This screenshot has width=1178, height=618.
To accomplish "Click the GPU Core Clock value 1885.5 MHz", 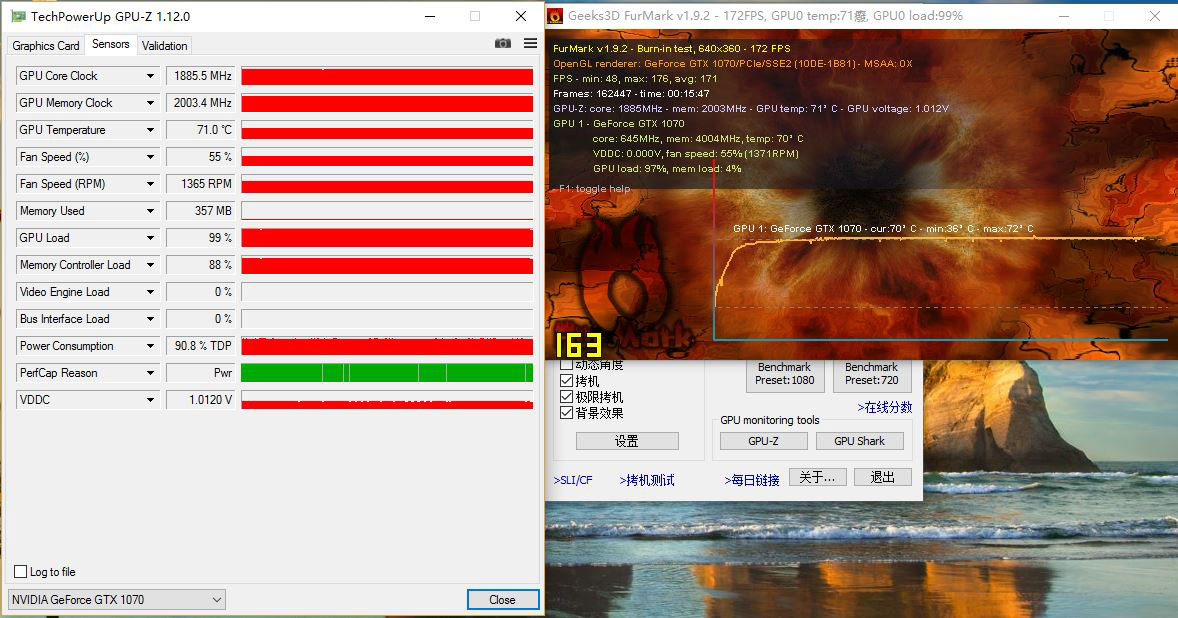I will click(200, 76).
